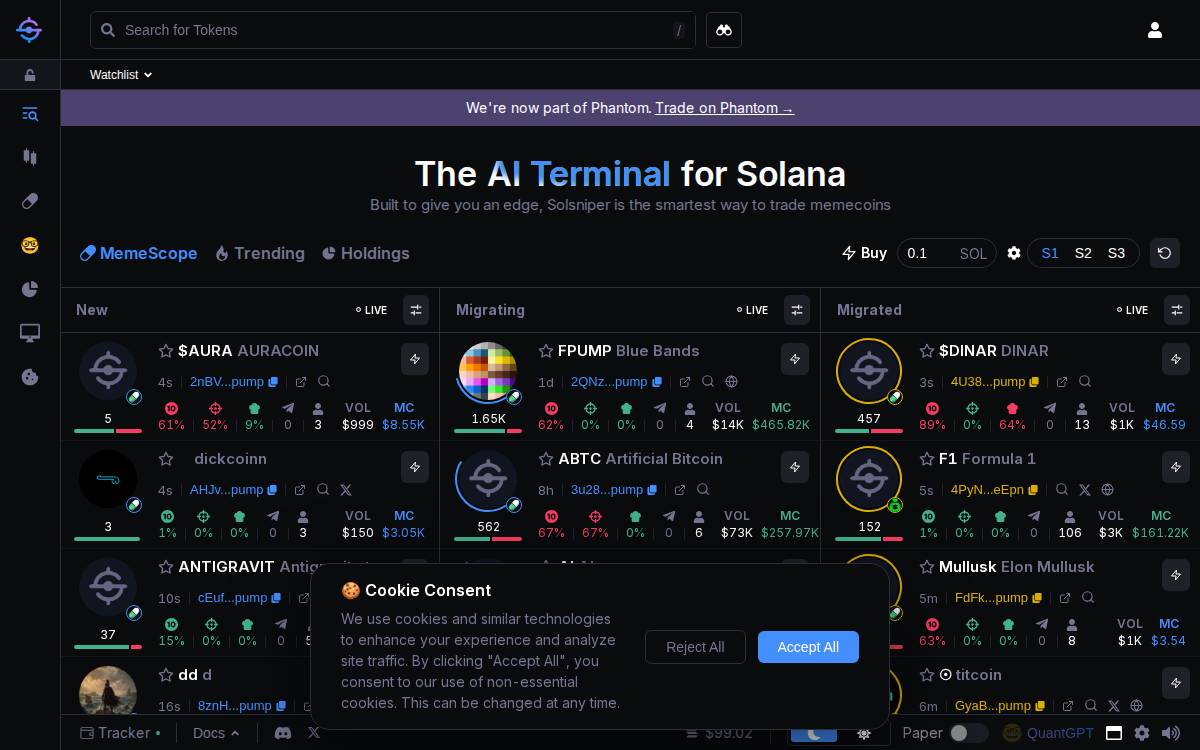Click the sound volume icon in bottom bar

coord(1170,733)
